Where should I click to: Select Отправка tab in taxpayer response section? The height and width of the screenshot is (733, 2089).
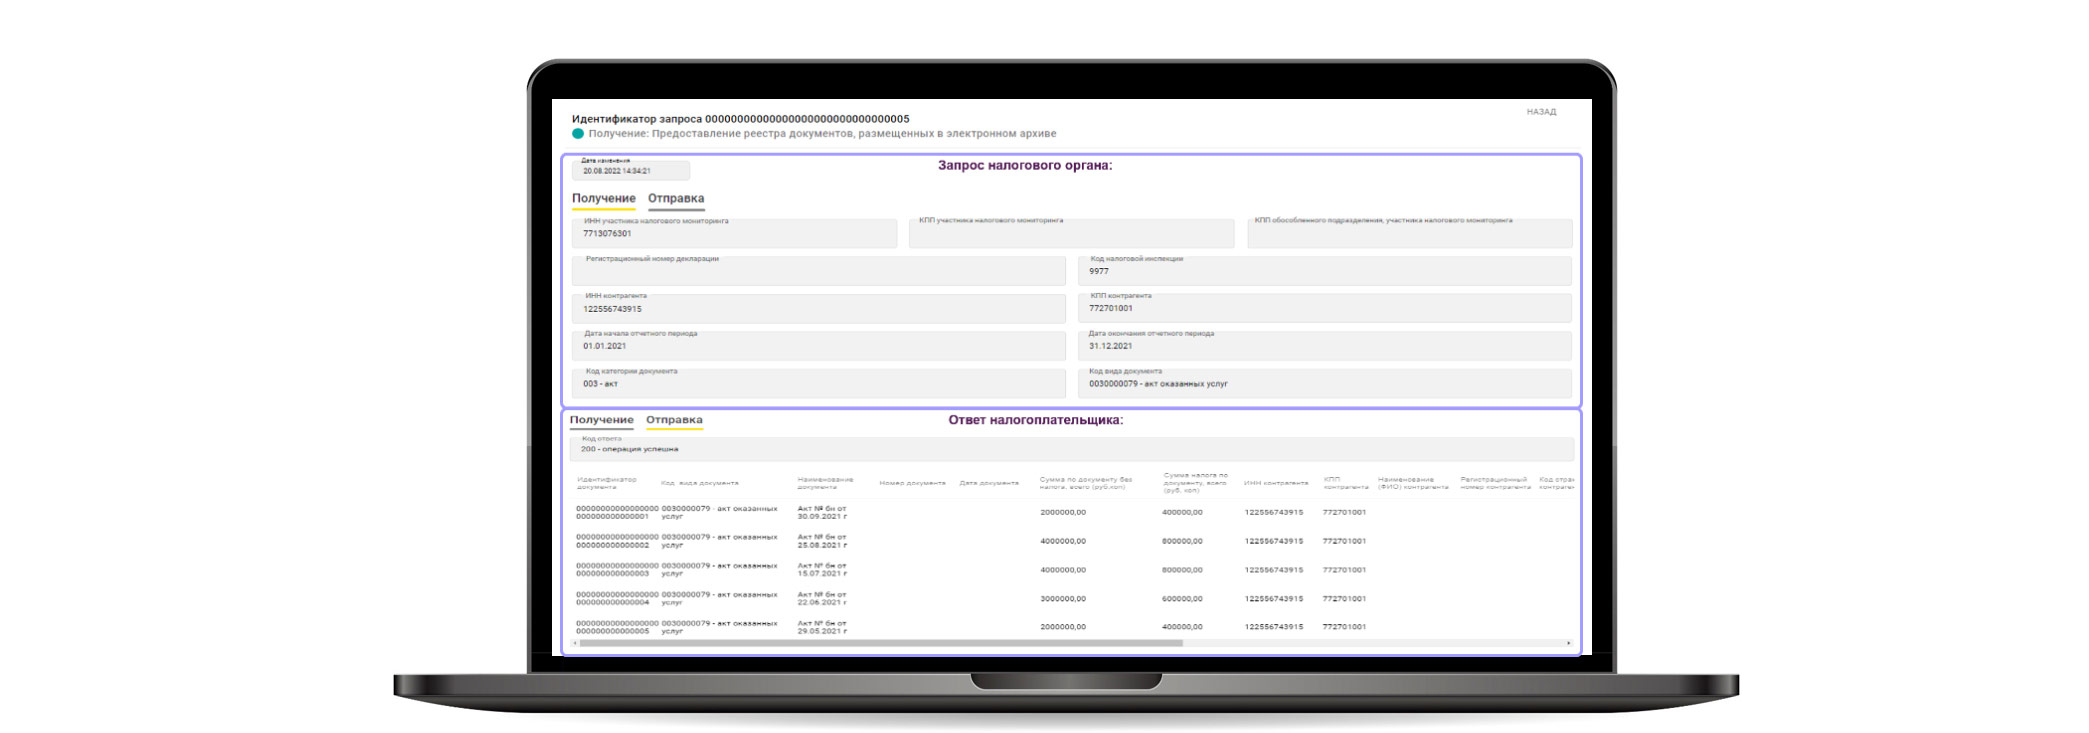[674, 421]
